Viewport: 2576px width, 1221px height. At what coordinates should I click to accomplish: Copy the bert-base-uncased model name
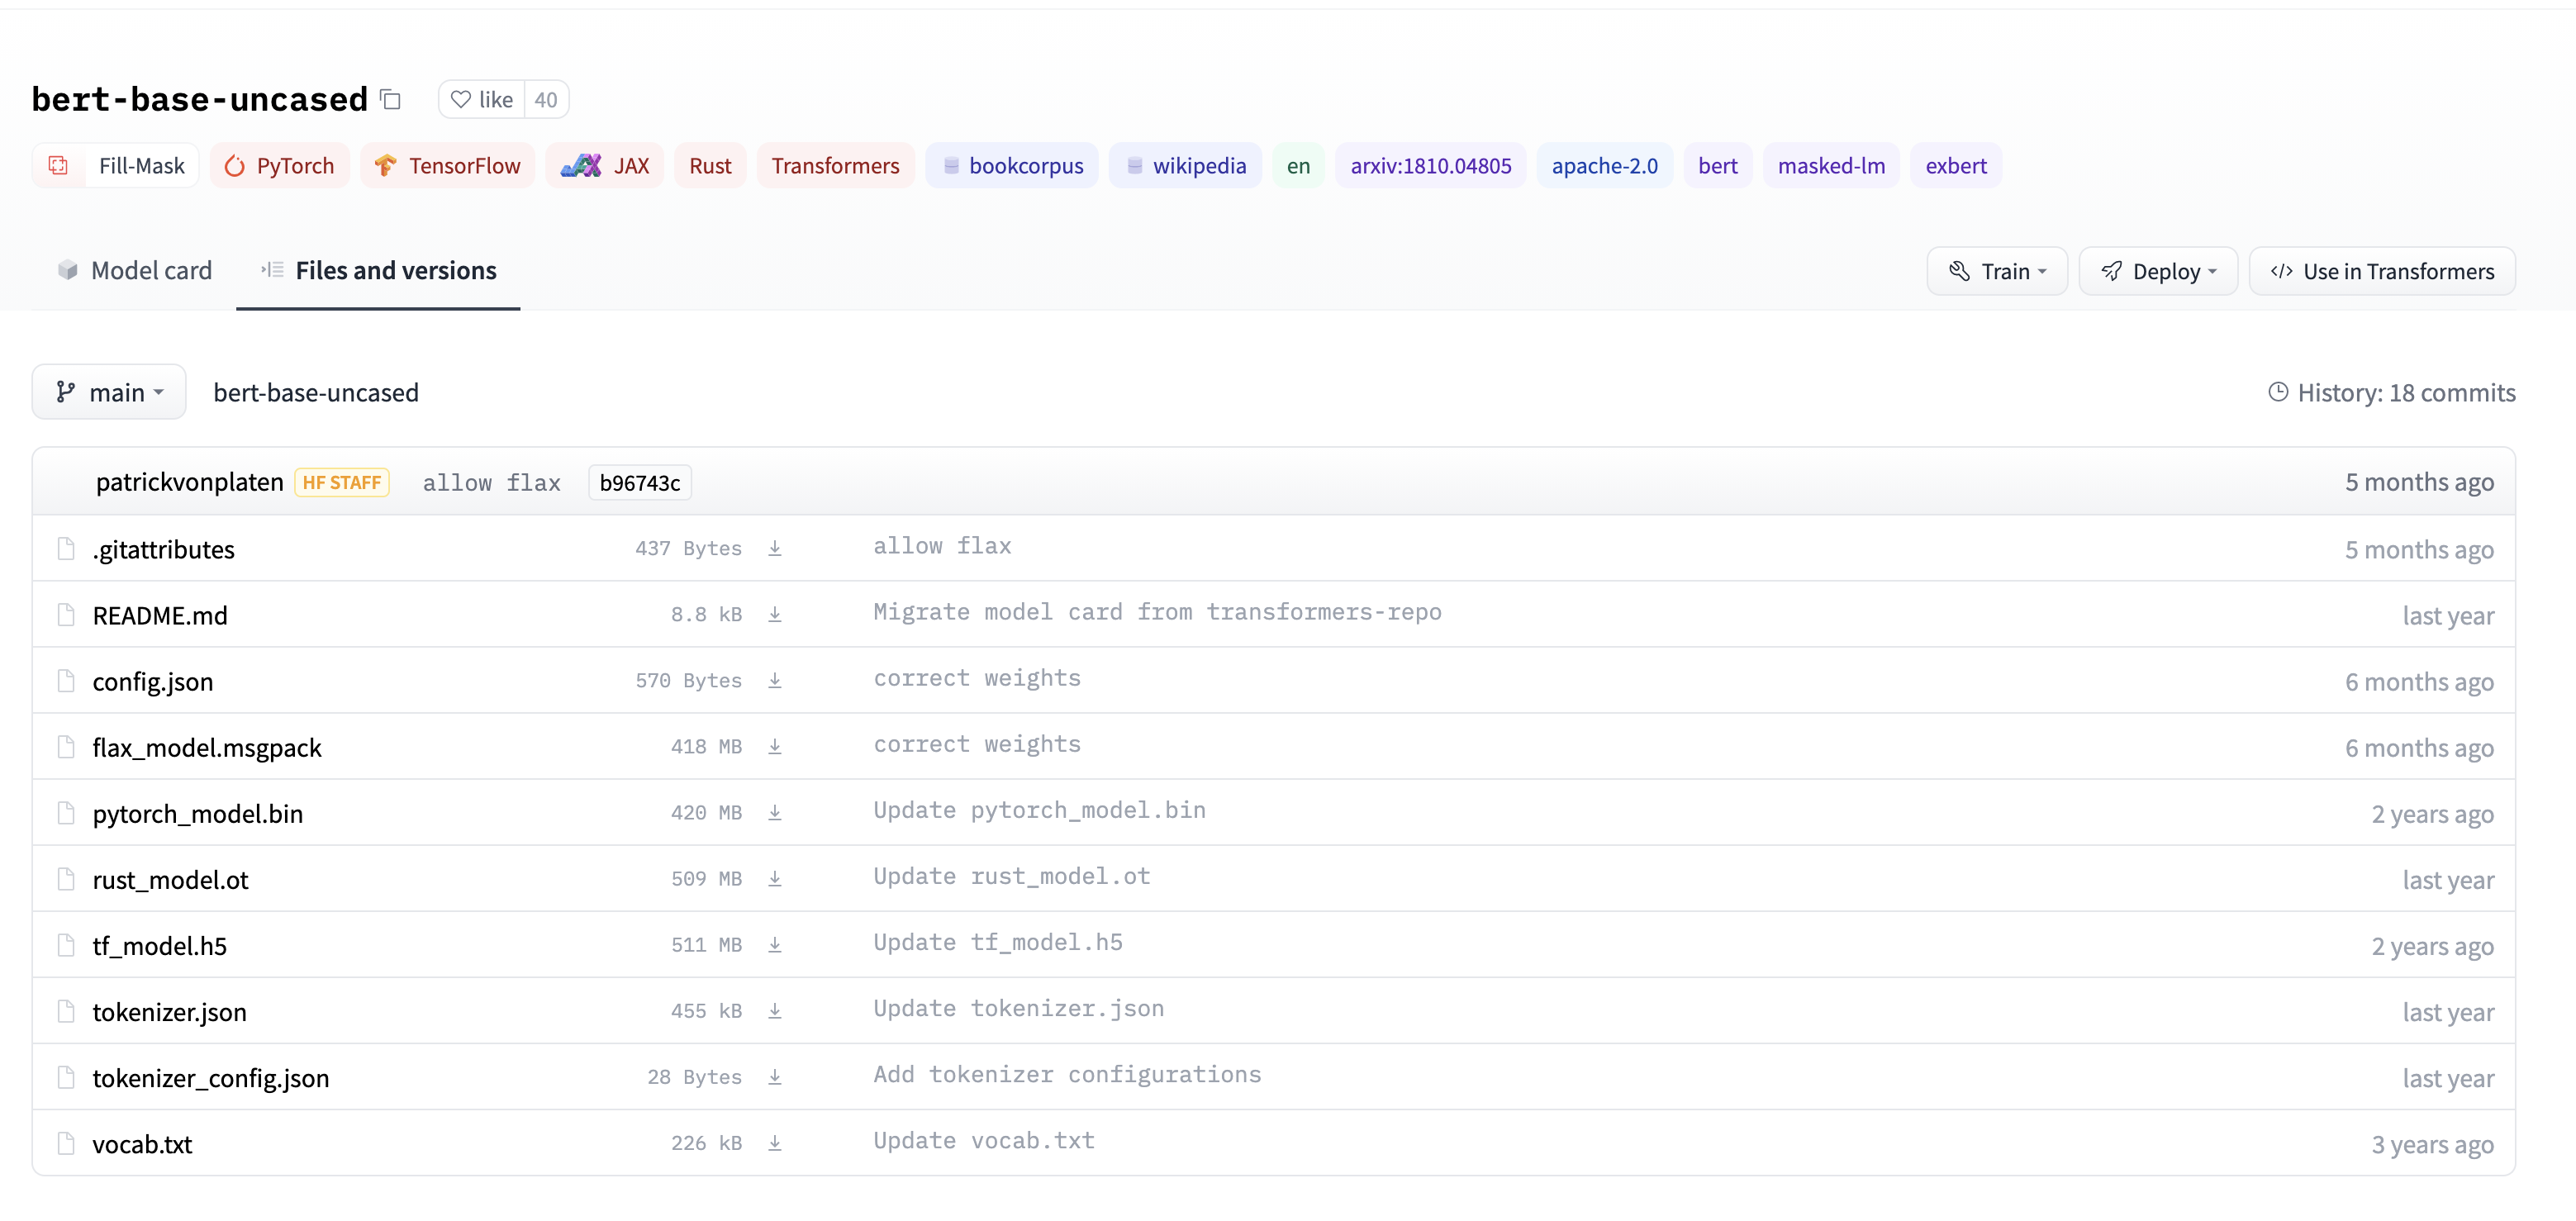coord(391,100)
